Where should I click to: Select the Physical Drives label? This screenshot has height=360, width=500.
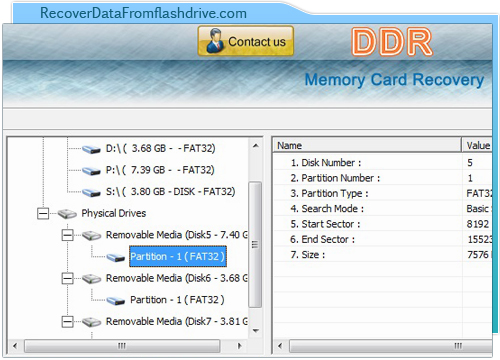[x=114, y=213]
